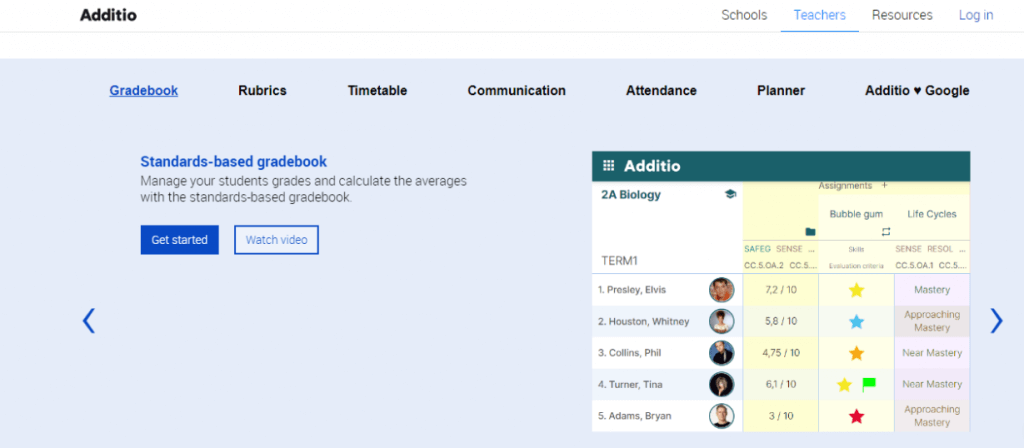Image resolution: width=1024 pixels, height=448 pixels.
Task: Click the grid apps icon beside Additio
Action: [608, 166]
